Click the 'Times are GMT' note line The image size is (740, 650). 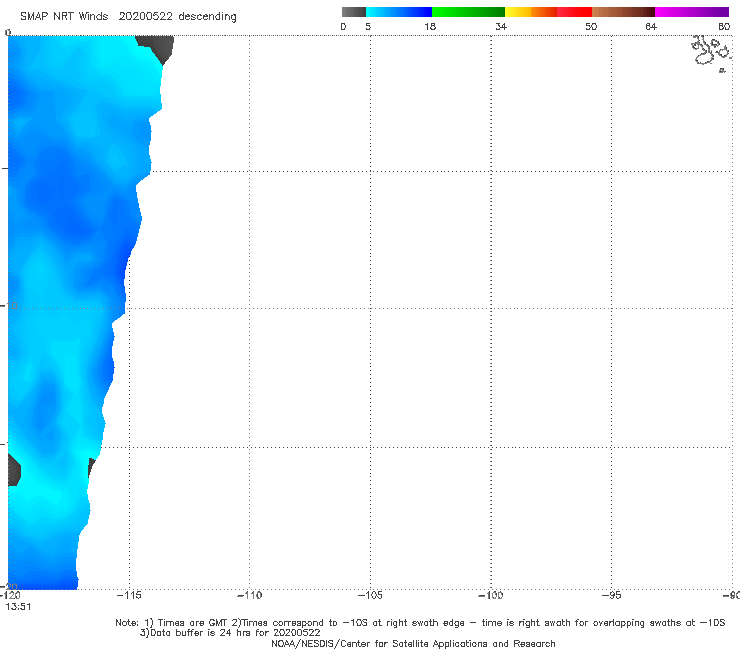point(420,623)
